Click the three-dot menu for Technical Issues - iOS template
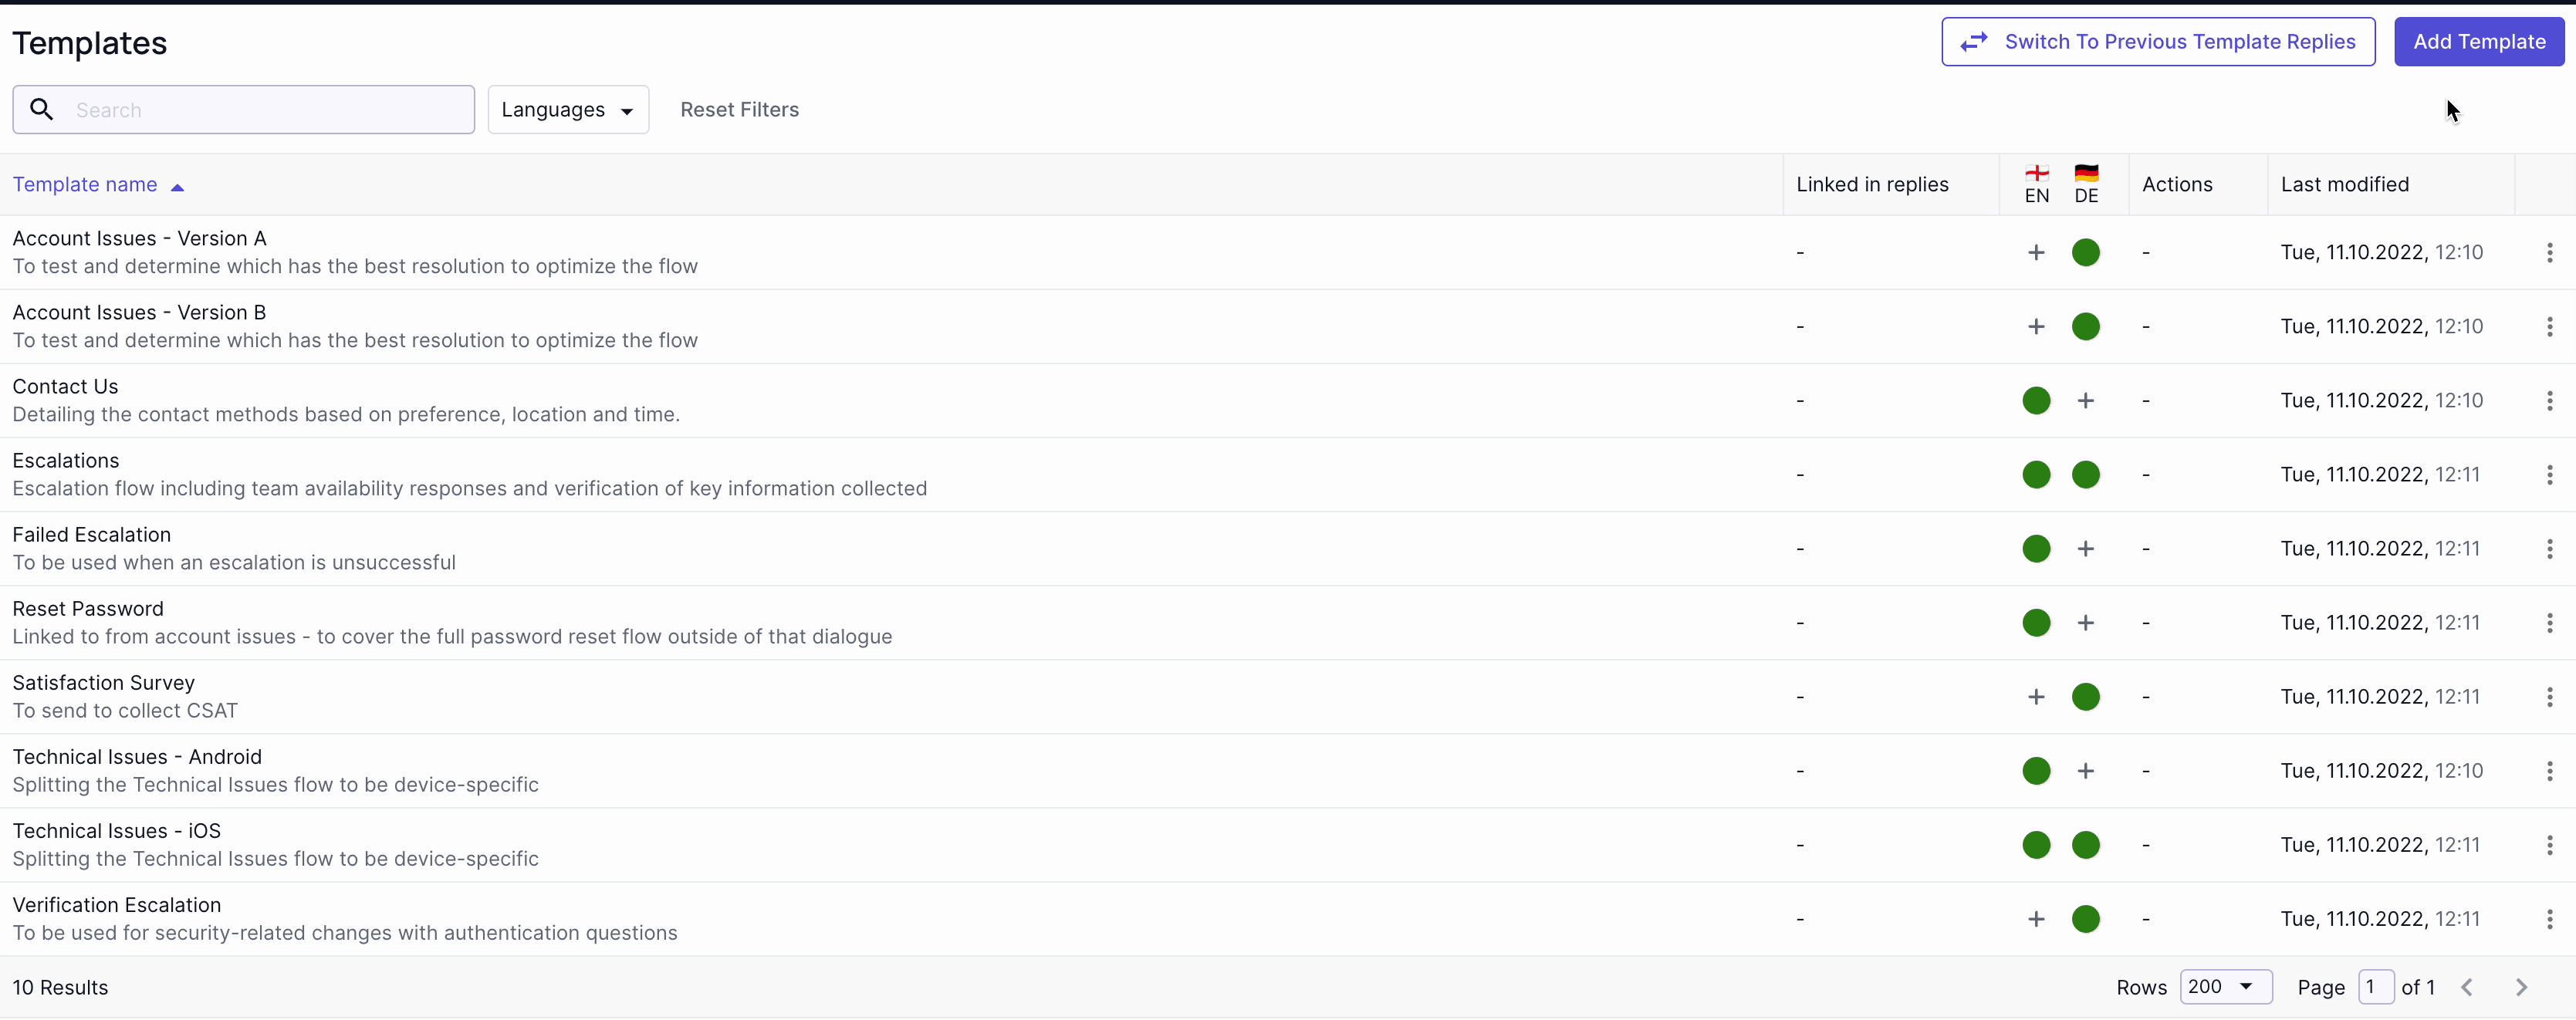The height and width of the screenshot is (1020, 2576). click(2548, 844)
